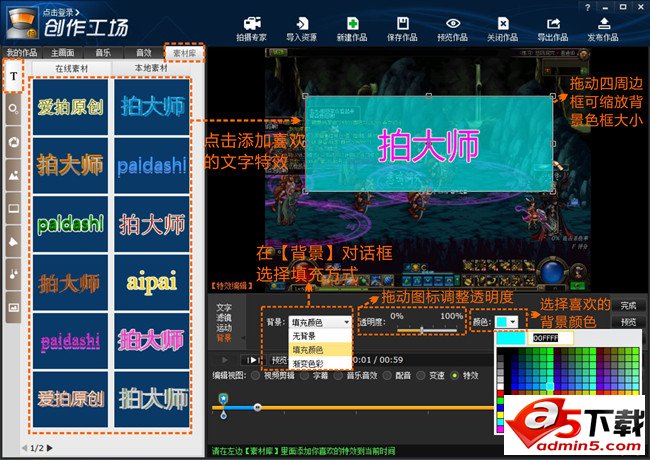Click the 完成 button

628,305
